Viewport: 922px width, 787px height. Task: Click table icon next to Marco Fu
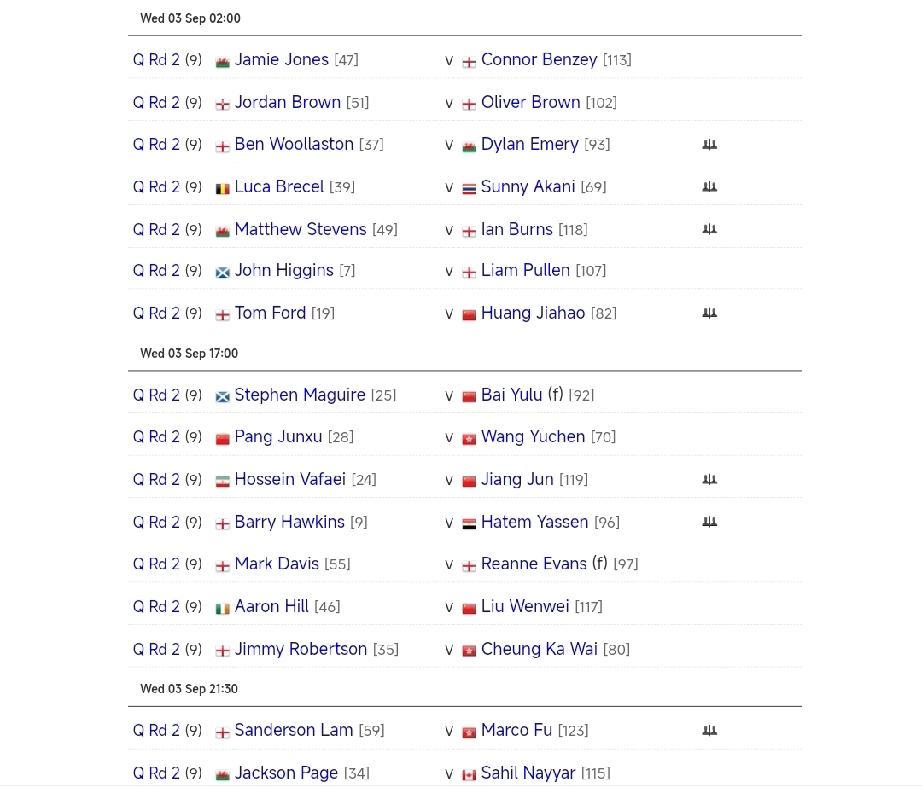[x=710, y=731]
